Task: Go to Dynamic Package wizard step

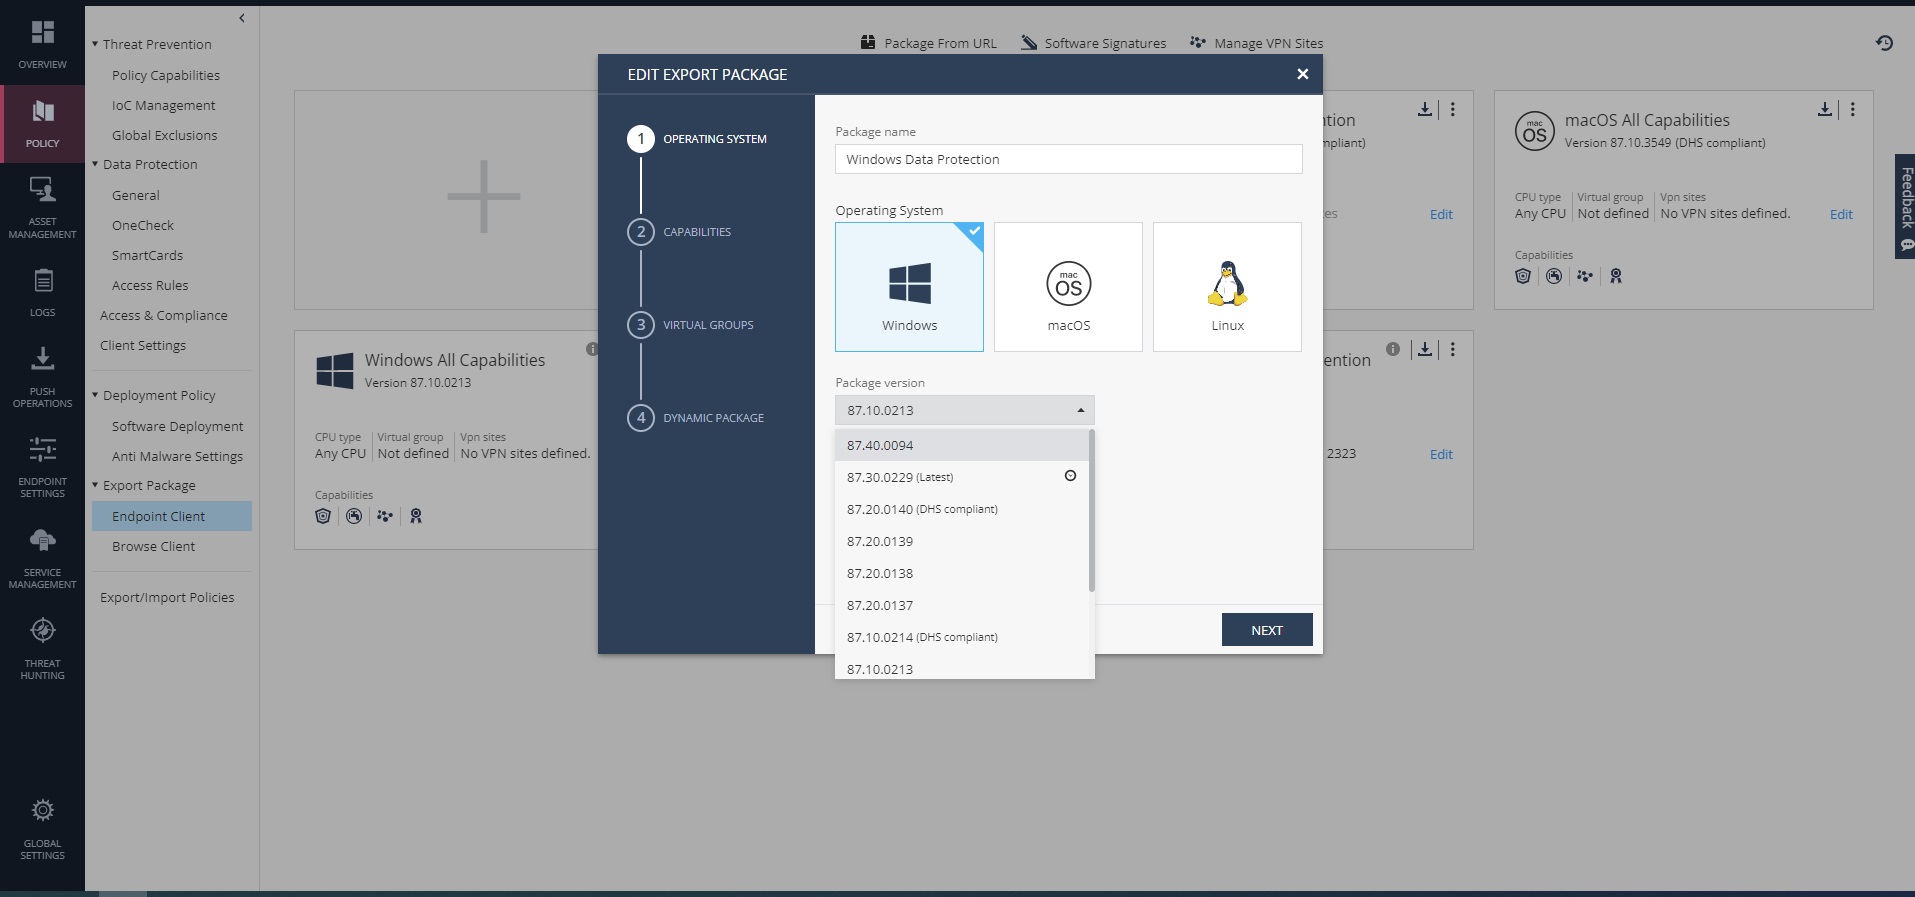Action: coord(696,418)
